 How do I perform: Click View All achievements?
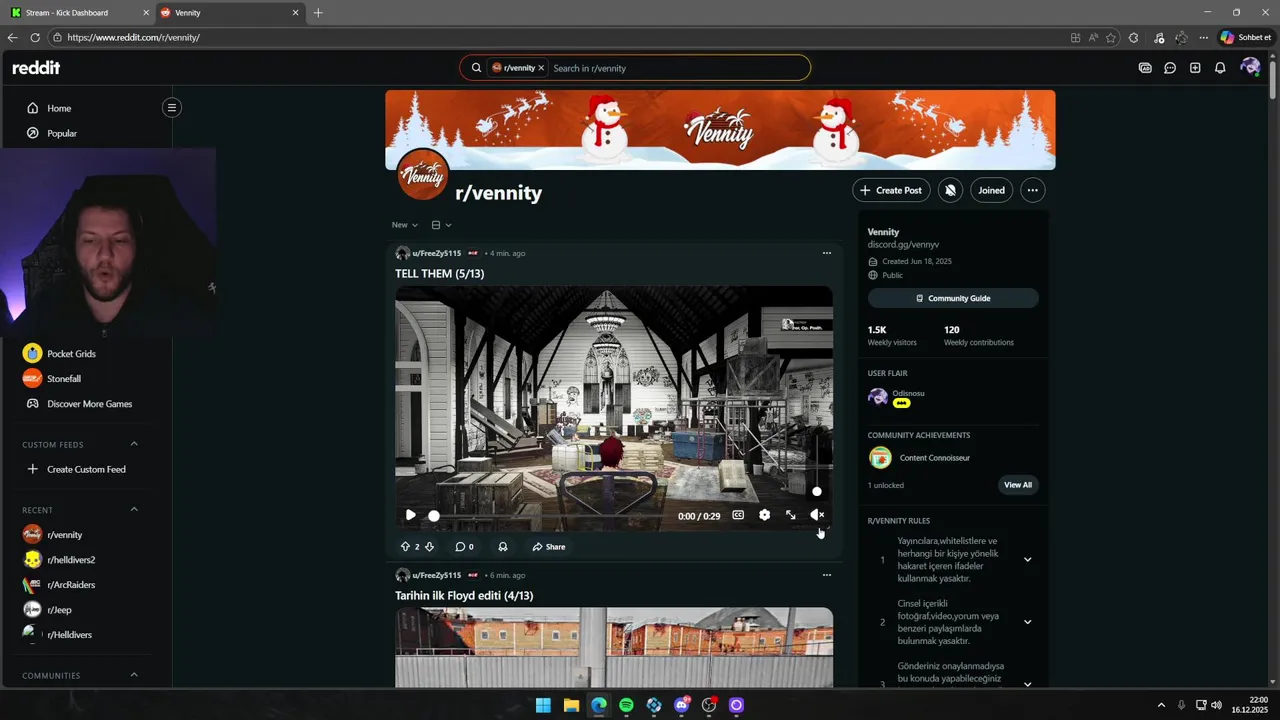[1017, 485]
